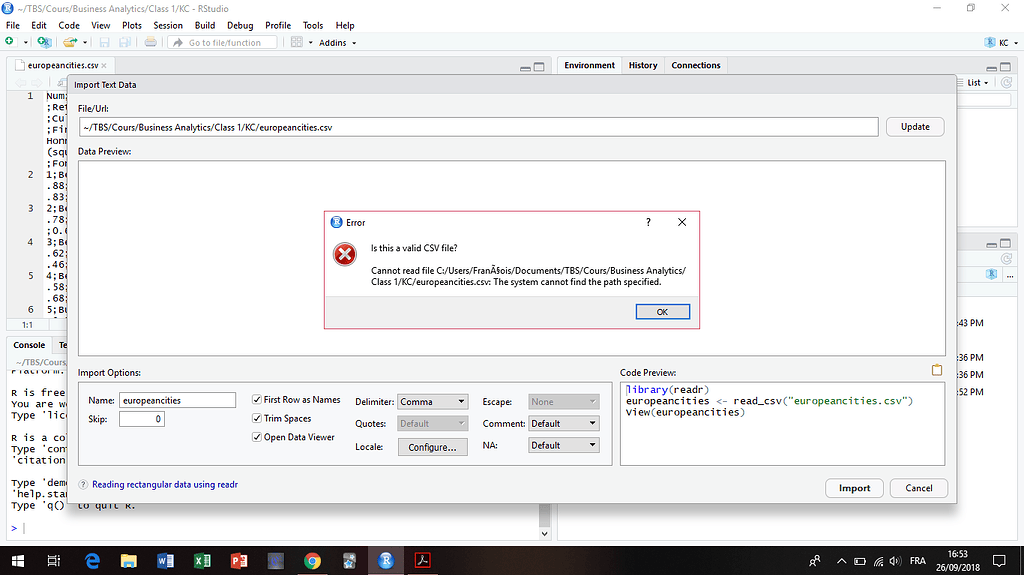Open Windows Start menu
Image resolution: width=1024 pixels, height=575 pixels.
coord(18,561)
